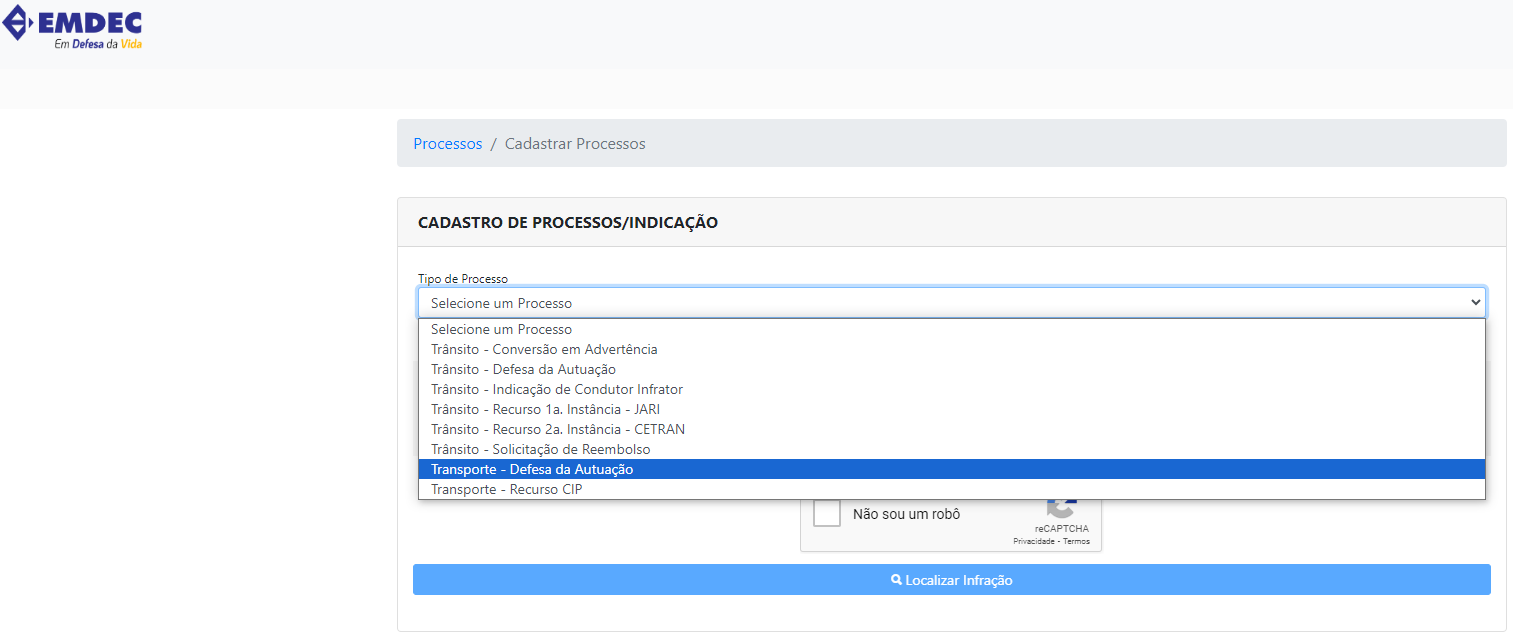Select 'Trânsito - Defesa da Autuação' option
Image resolution: width=1513 pixels, height=639 pixels.
(523, 369)
